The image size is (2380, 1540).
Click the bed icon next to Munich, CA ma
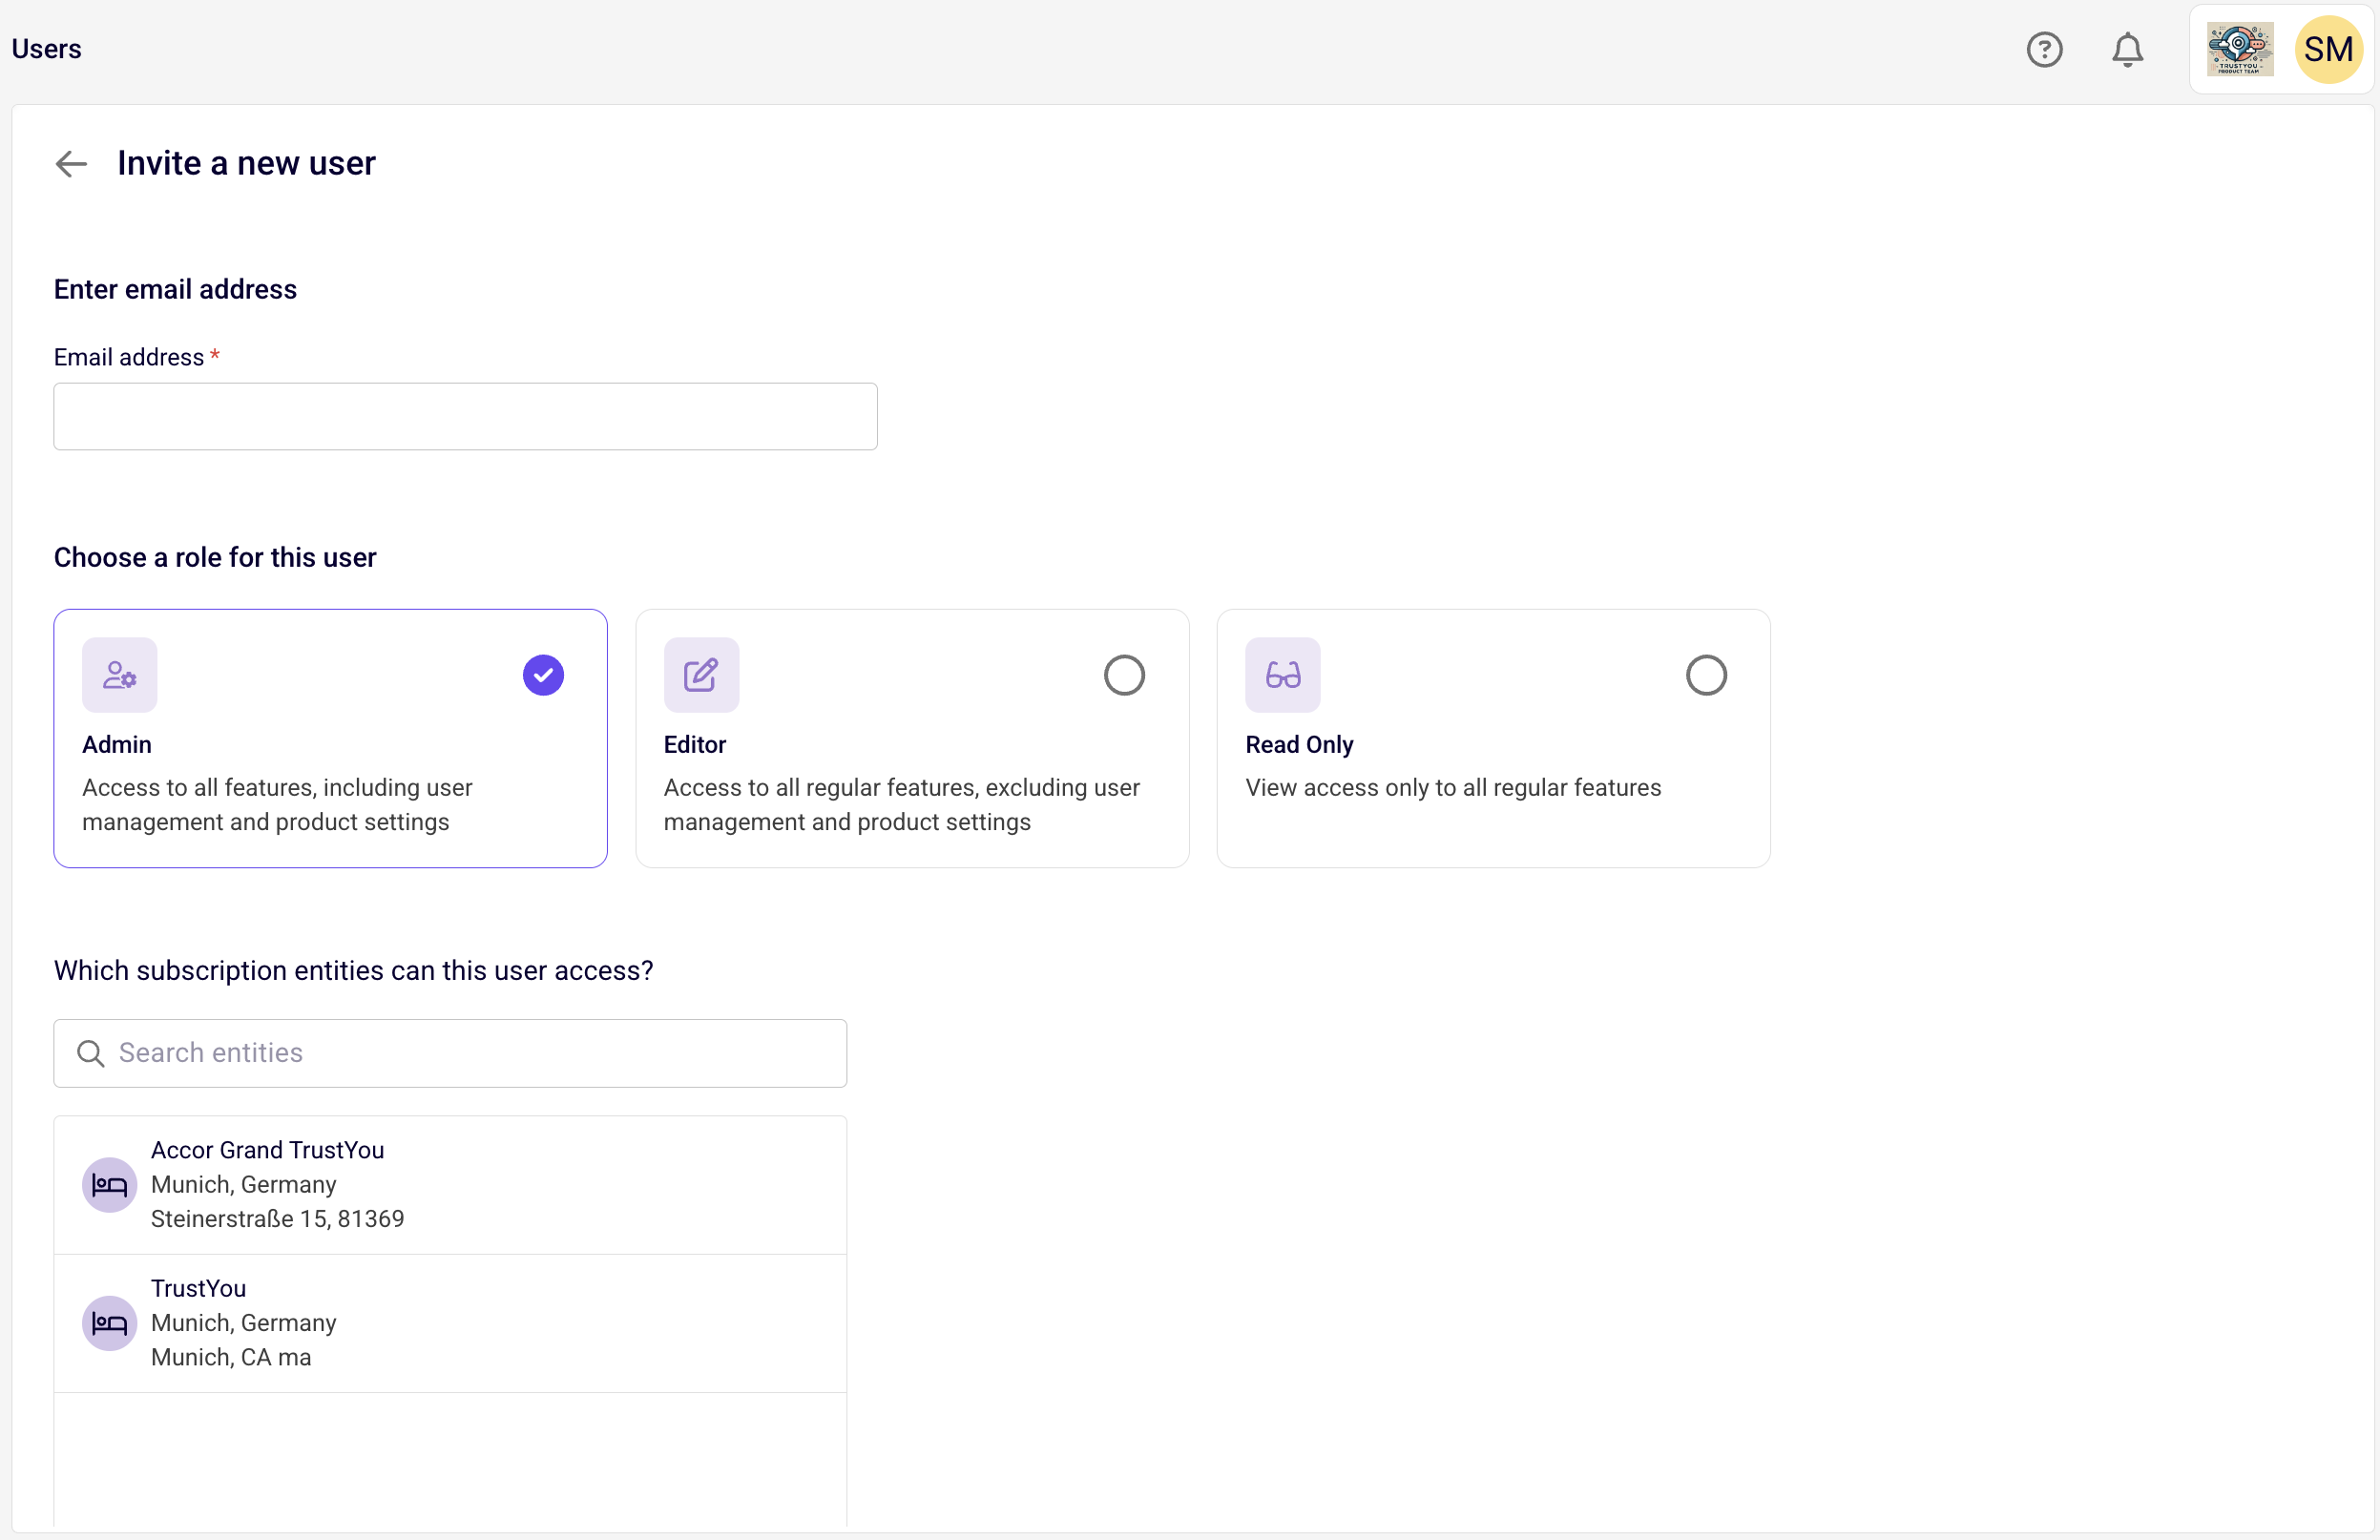tap(109, 1323)
